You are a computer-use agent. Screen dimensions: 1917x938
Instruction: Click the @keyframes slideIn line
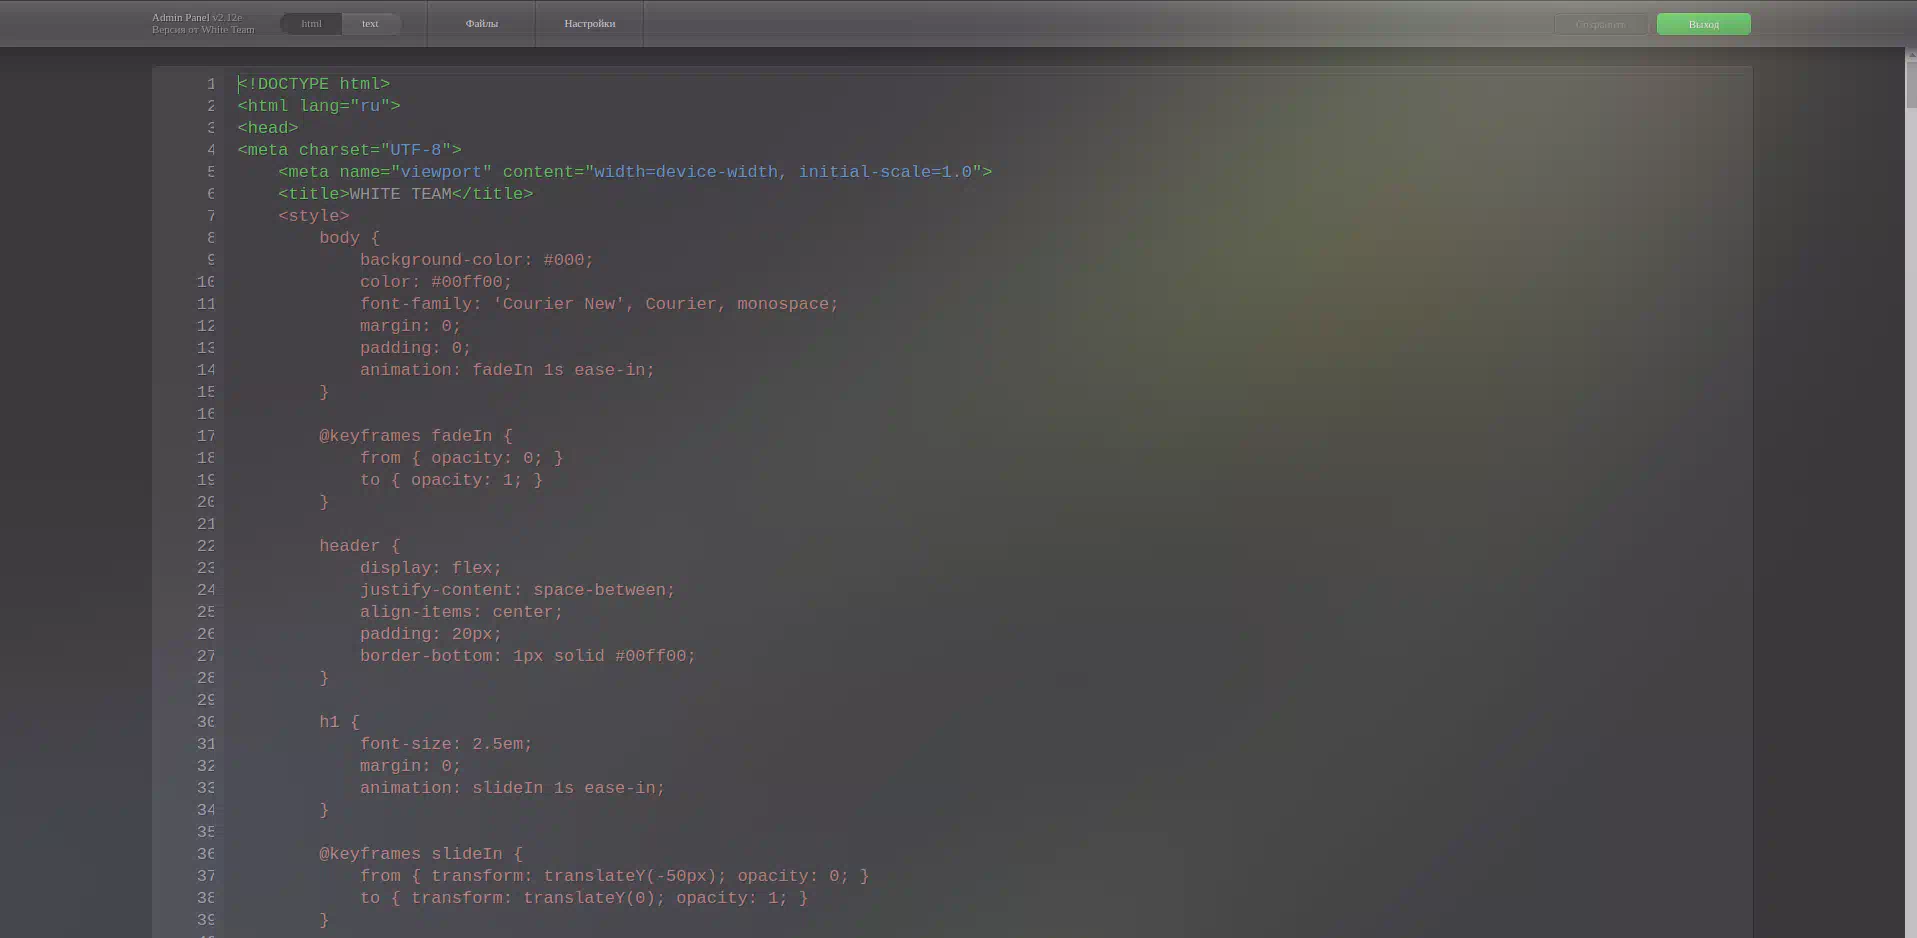tap(420, 854)
